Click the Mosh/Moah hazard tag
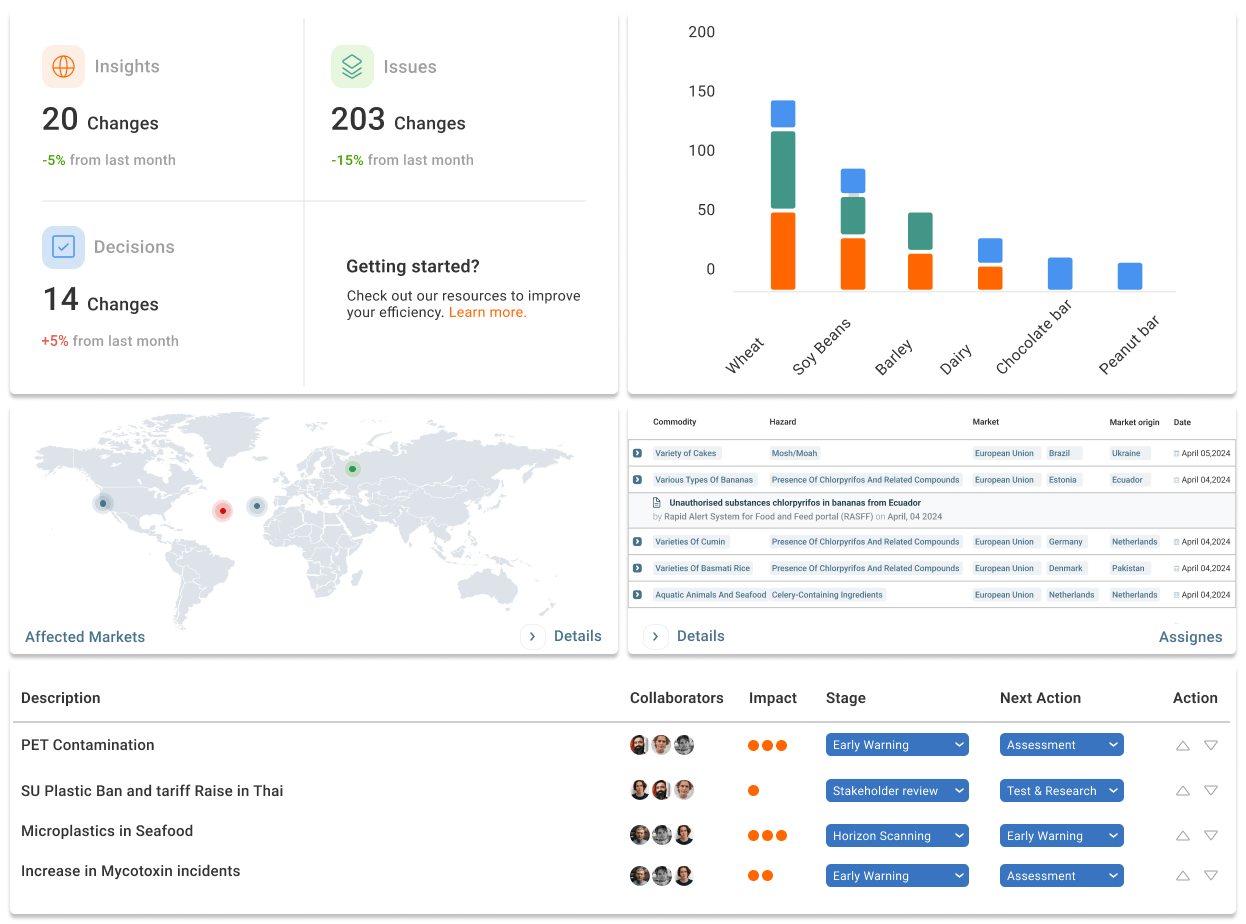Image resolution: width=1246 pixels, height=924 pixels. pyautogui.click(x=794, y=453)
